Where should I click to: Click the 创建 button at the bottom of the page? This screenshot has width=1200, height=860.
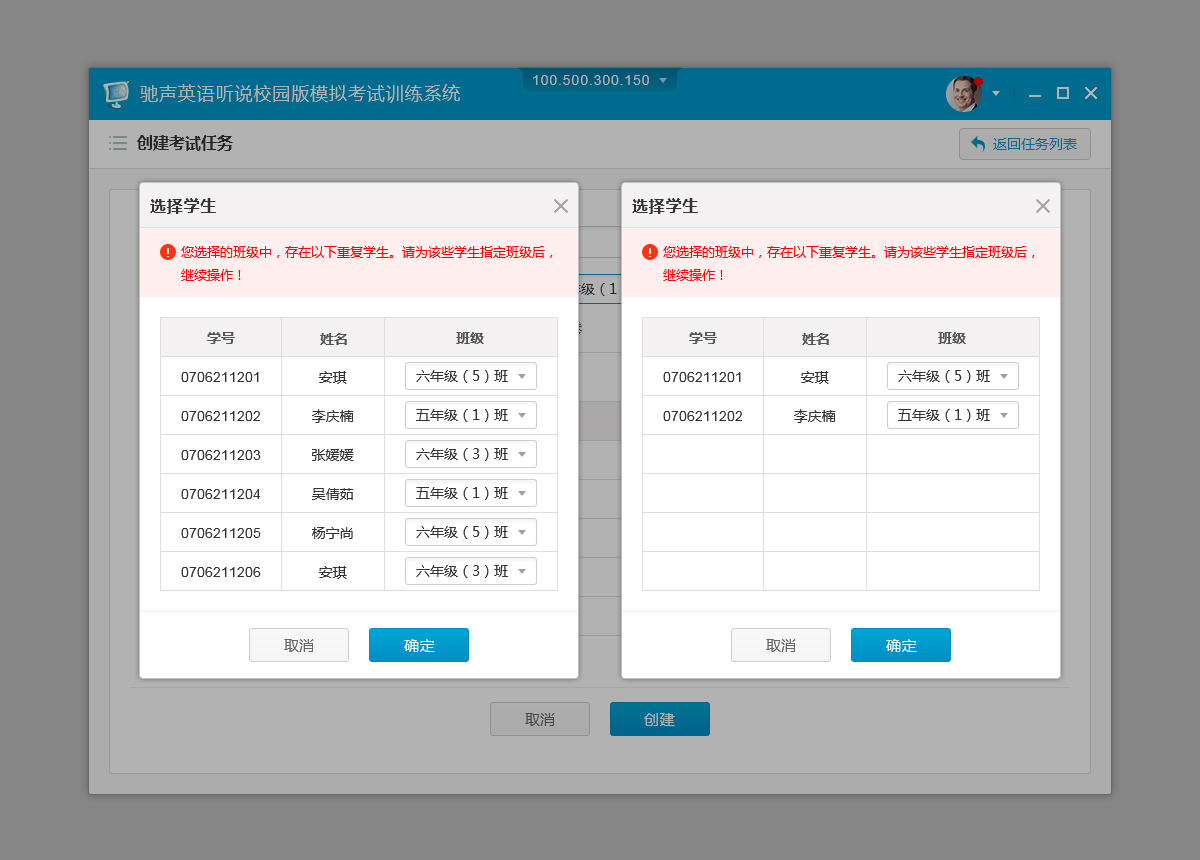(x=660, y=719)
